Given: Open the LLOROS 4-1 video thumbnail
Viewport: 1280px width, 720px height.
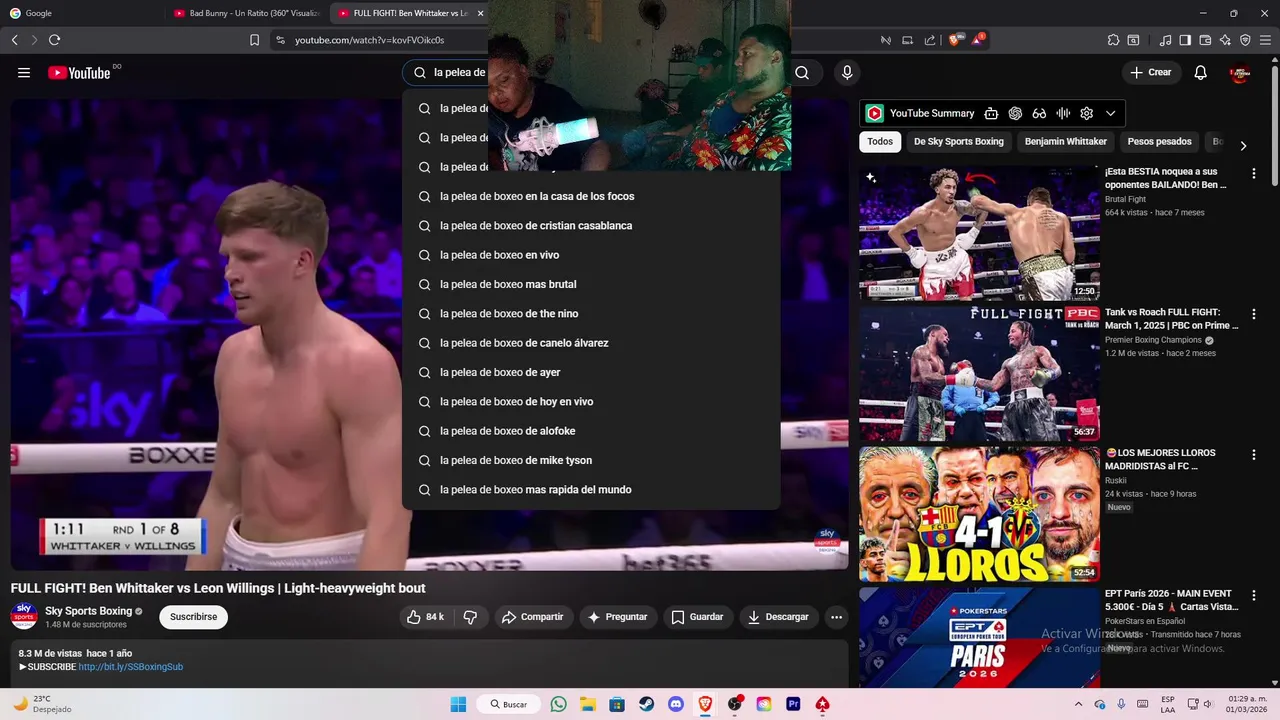Looking at the screenshot, I should tap(979, 514).
